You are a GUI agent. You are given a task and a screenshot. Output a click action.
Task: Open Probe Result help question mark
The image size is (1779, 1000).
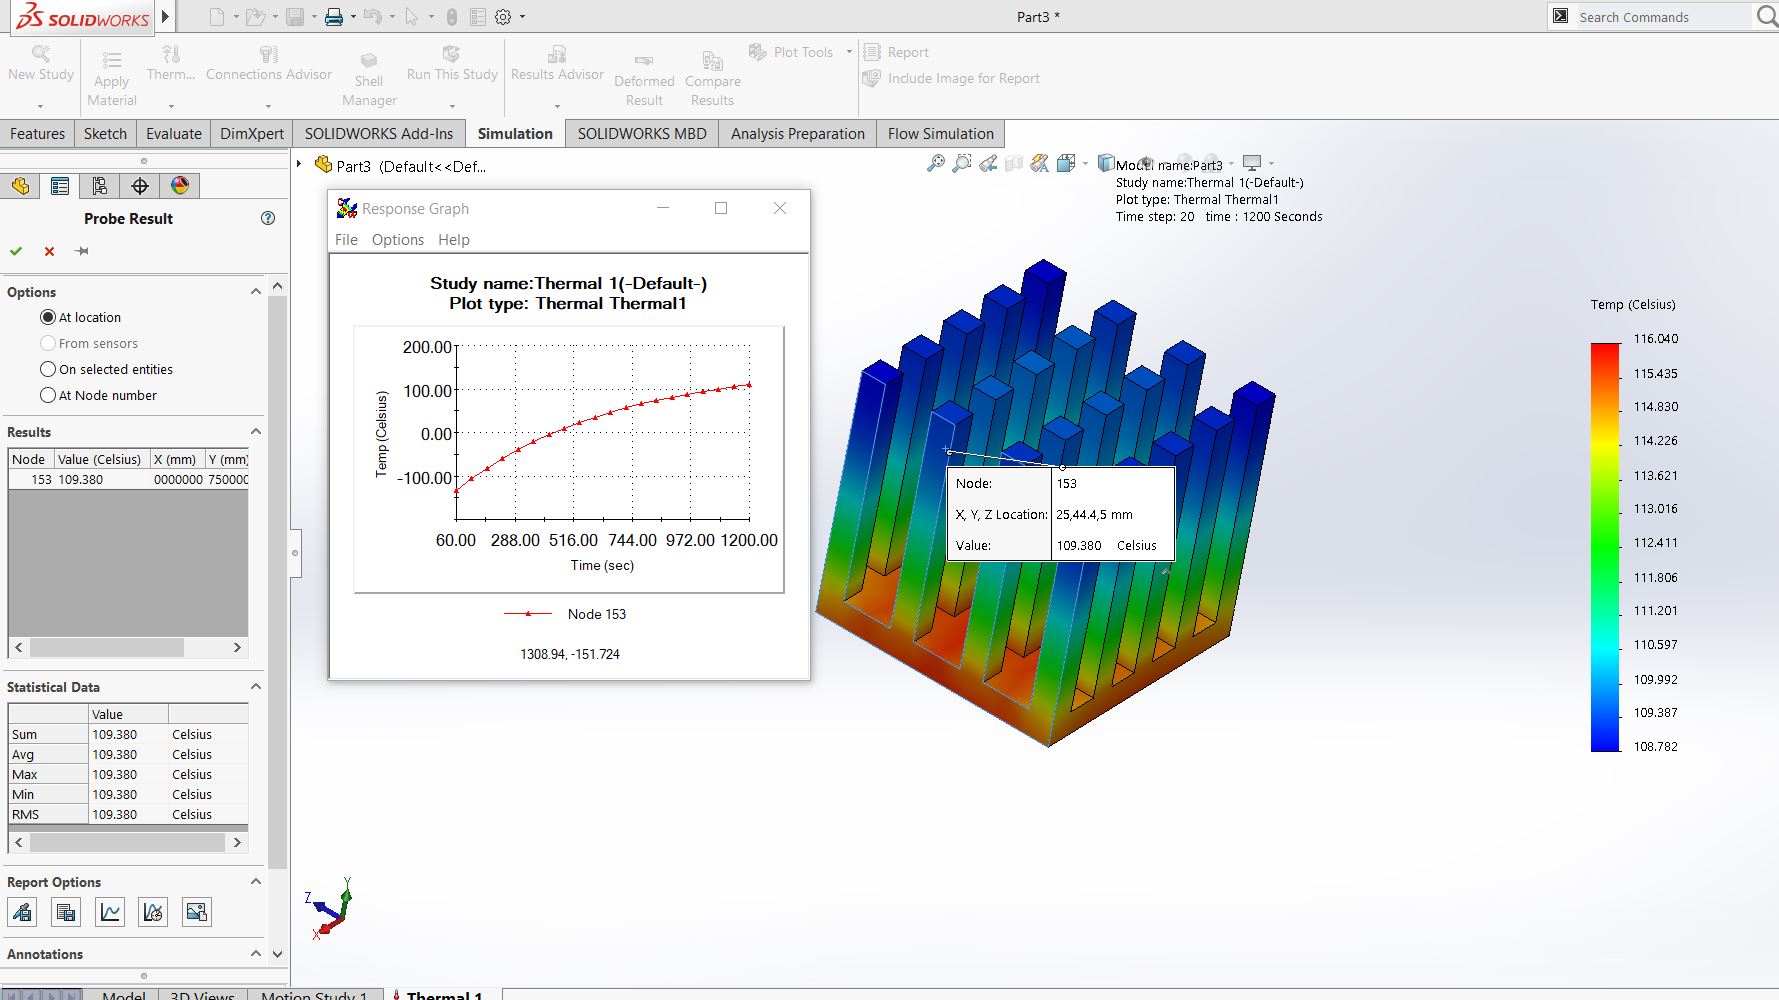tap(268, 218)
